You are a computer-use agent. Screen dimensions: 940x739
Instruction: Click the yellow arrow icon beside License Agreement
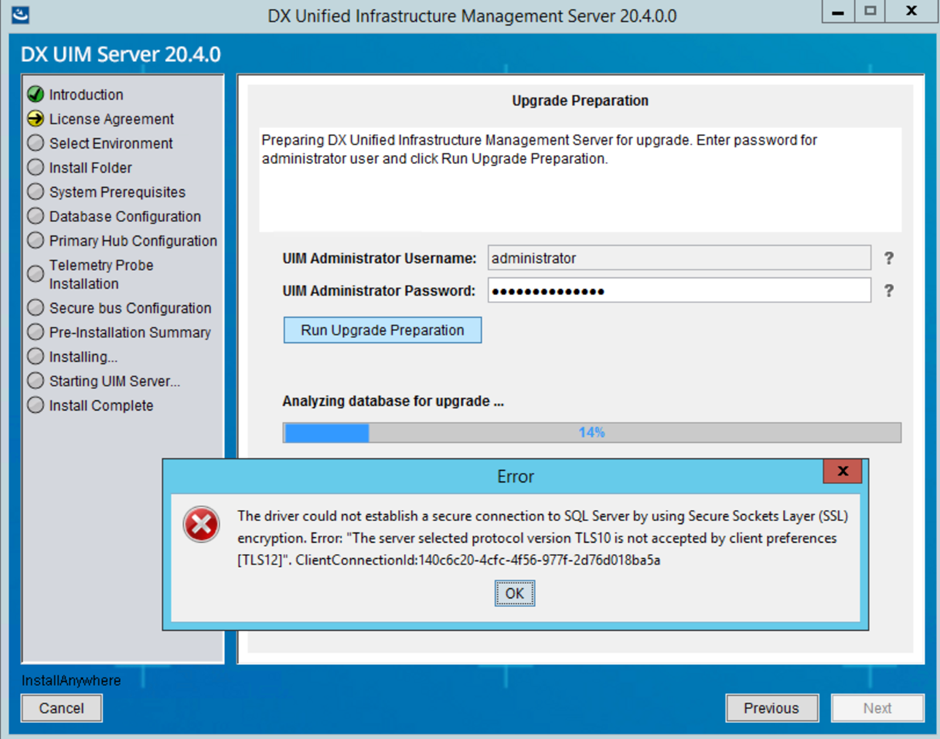pyautogui.click(x=35, y=119)
